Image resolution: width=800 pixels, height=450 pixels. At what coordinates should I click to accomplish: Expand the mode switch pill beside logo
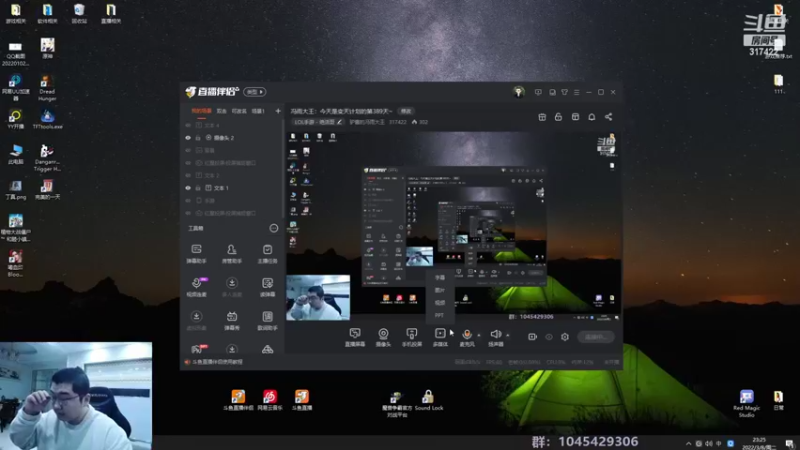[255, 92]
